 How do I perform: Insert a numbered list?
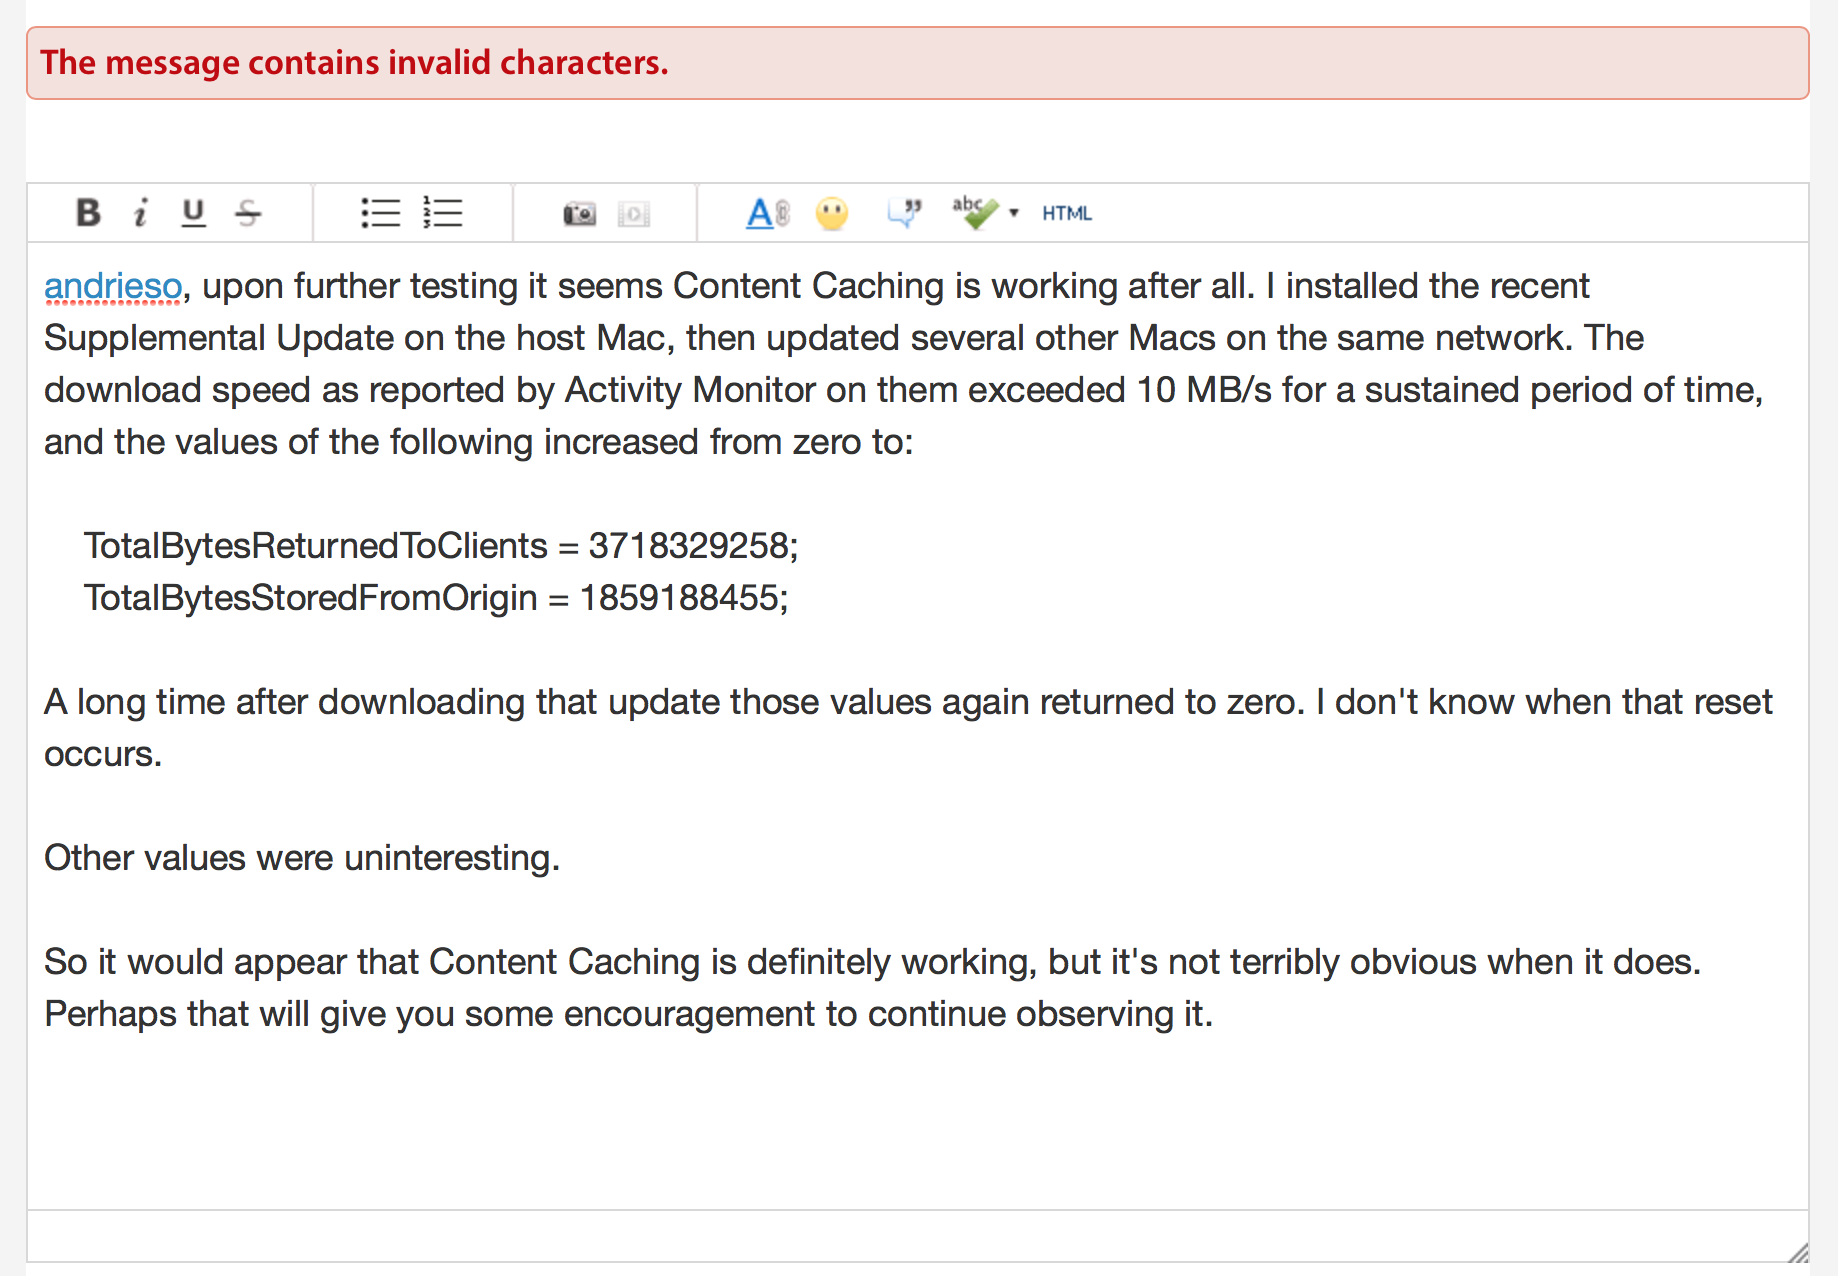pos(442,213)
